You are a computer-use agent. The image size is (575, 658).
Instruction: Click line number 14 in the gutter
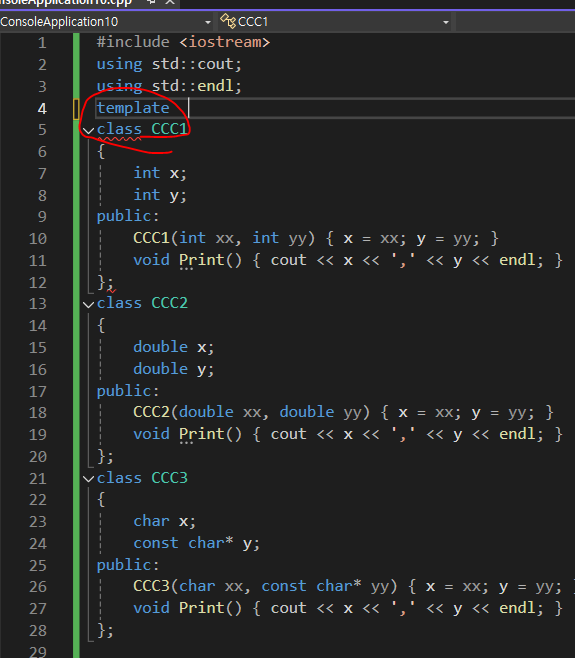38,326
